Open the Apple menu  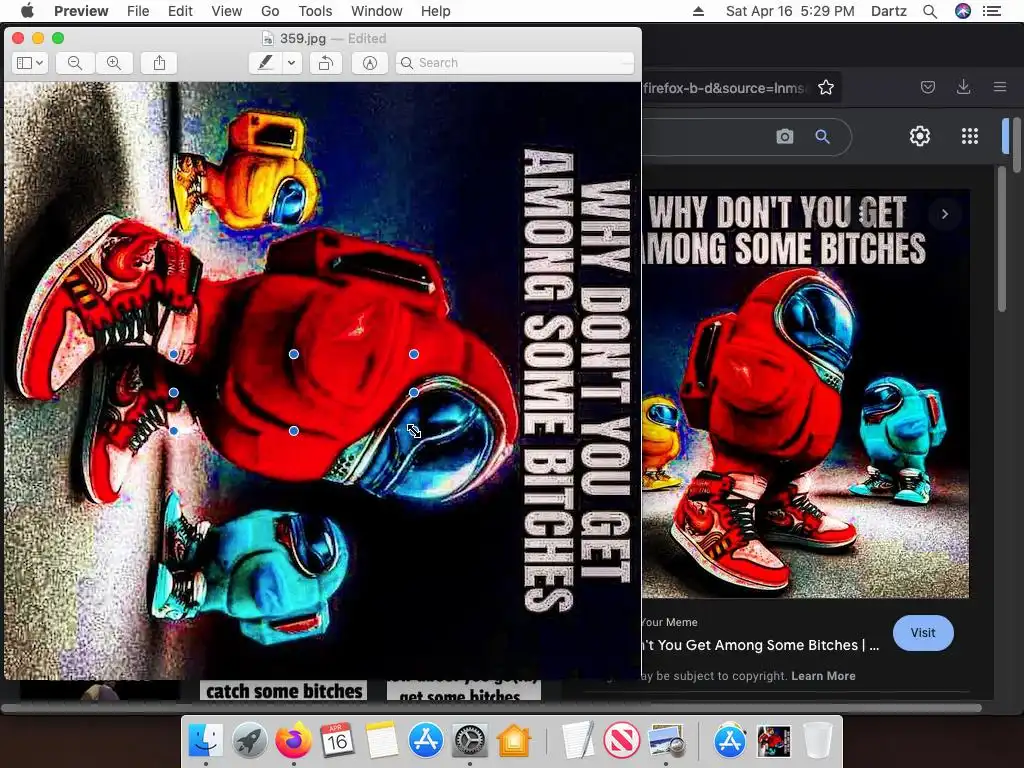click(x=27, y=11)
